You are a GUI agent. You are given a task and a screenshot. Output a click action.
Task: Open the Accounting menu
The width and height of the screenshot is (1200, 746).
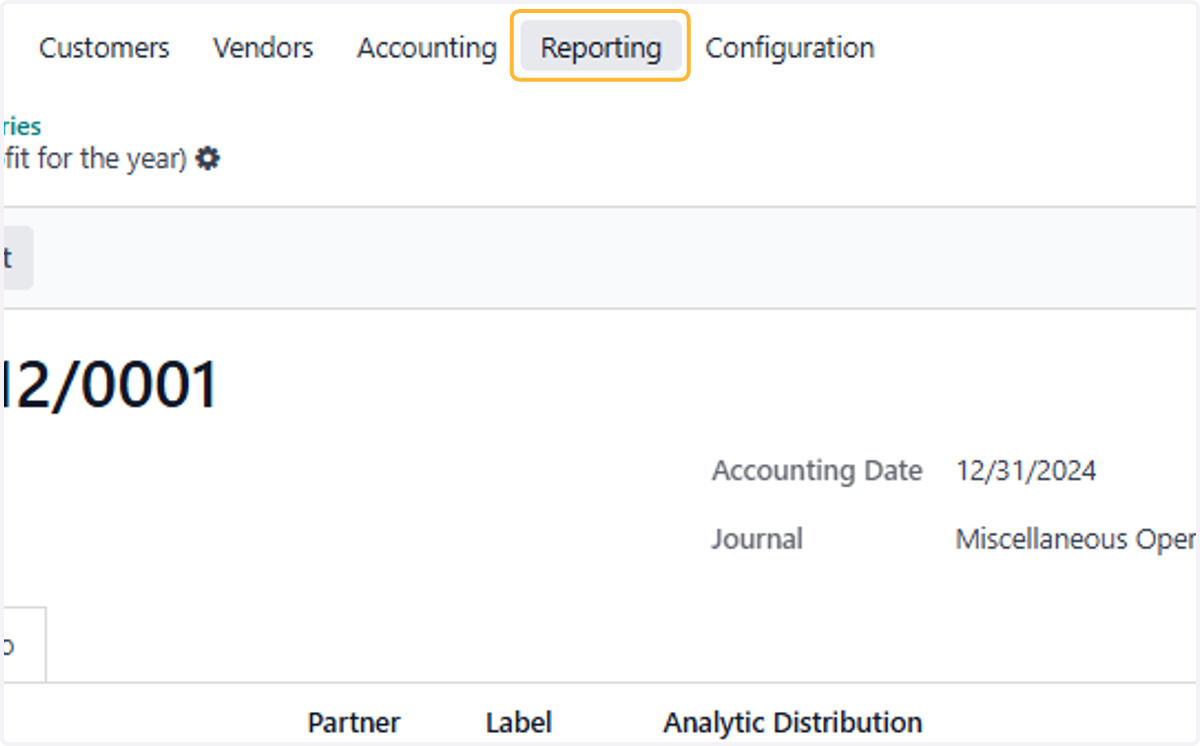pos(427,47)
